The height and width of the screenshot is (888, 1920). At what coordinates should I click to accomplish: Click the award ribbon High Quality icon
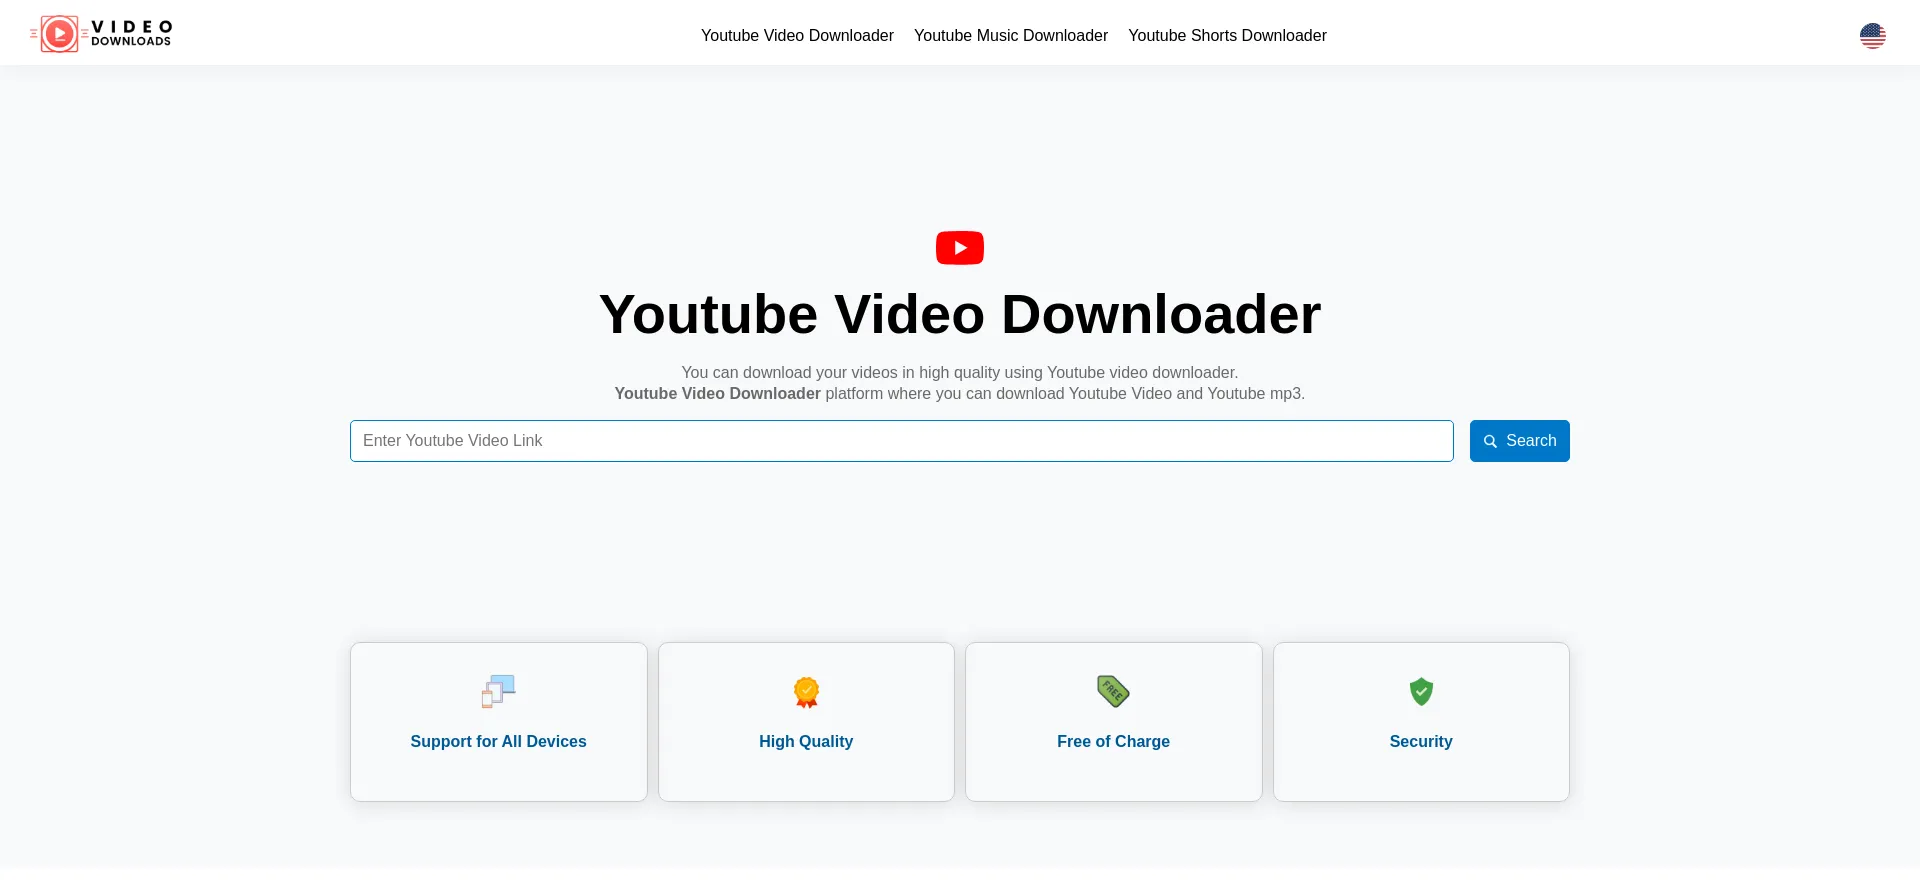click(x=806, y=692)
